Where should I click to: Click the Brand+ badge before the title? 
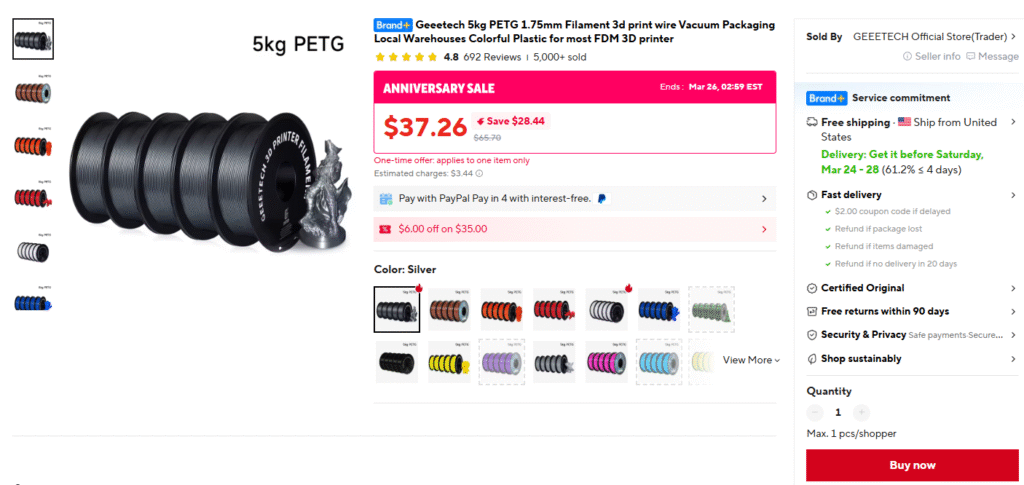[393, 24]
